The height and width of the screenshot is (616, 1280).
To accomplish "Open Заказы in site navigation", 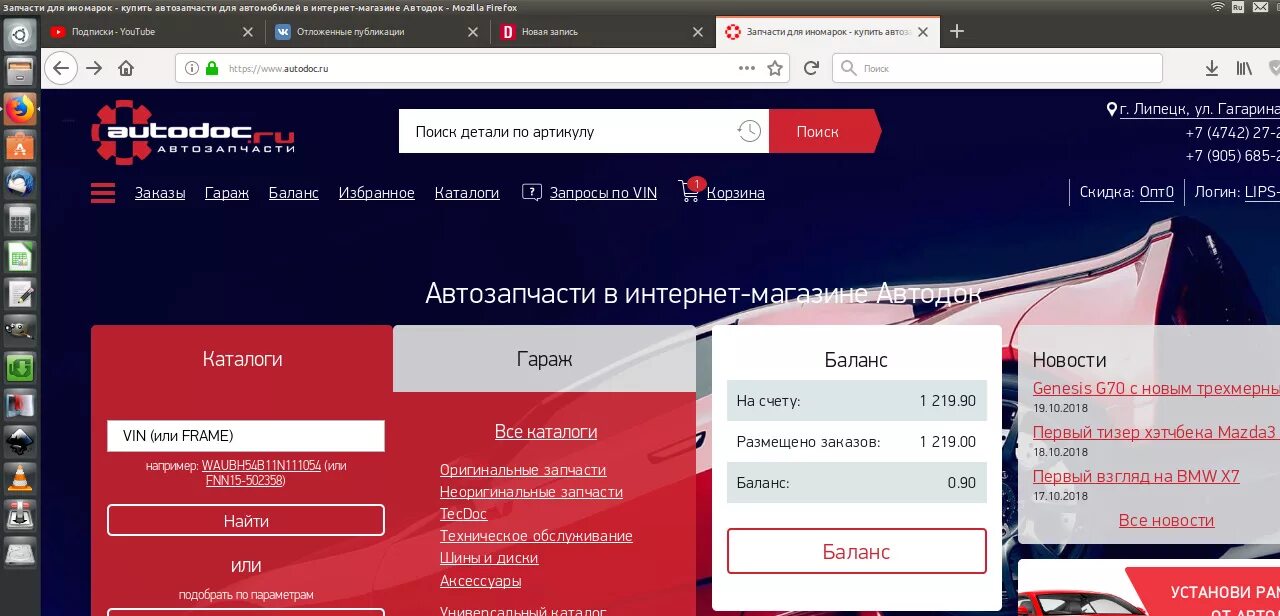I will (160, 193).
